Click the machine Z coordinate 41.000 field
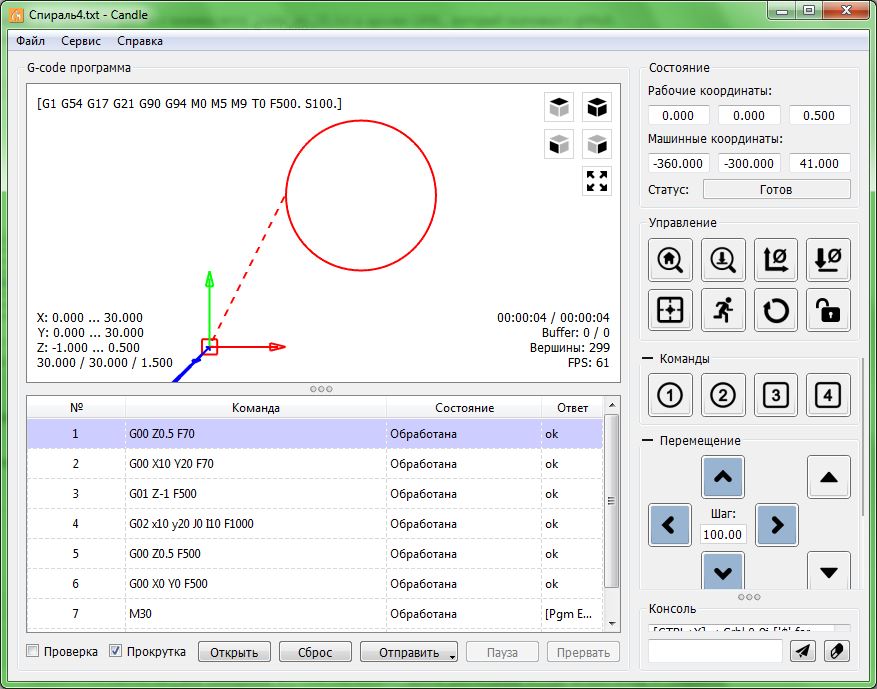The height and width of the screenshot is (689, 877). (x=819, y=163)
